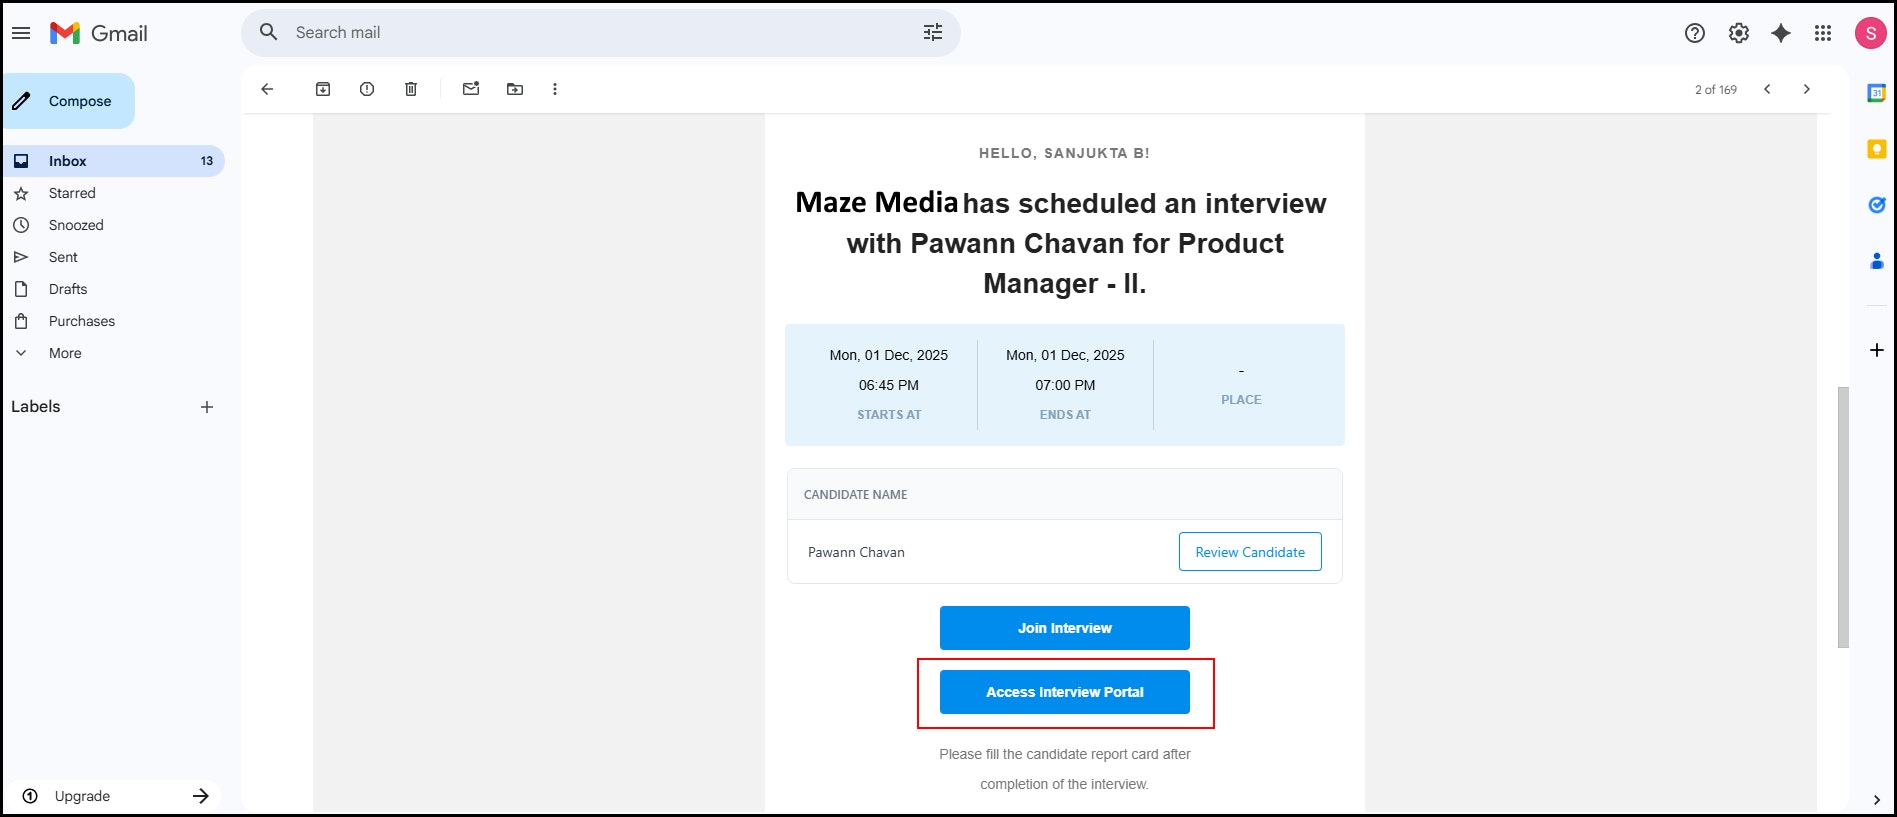Screen dimensions: 1897x817
Task: Expand the More labels list
Action: pyautogui.click(x=65, y=353)
